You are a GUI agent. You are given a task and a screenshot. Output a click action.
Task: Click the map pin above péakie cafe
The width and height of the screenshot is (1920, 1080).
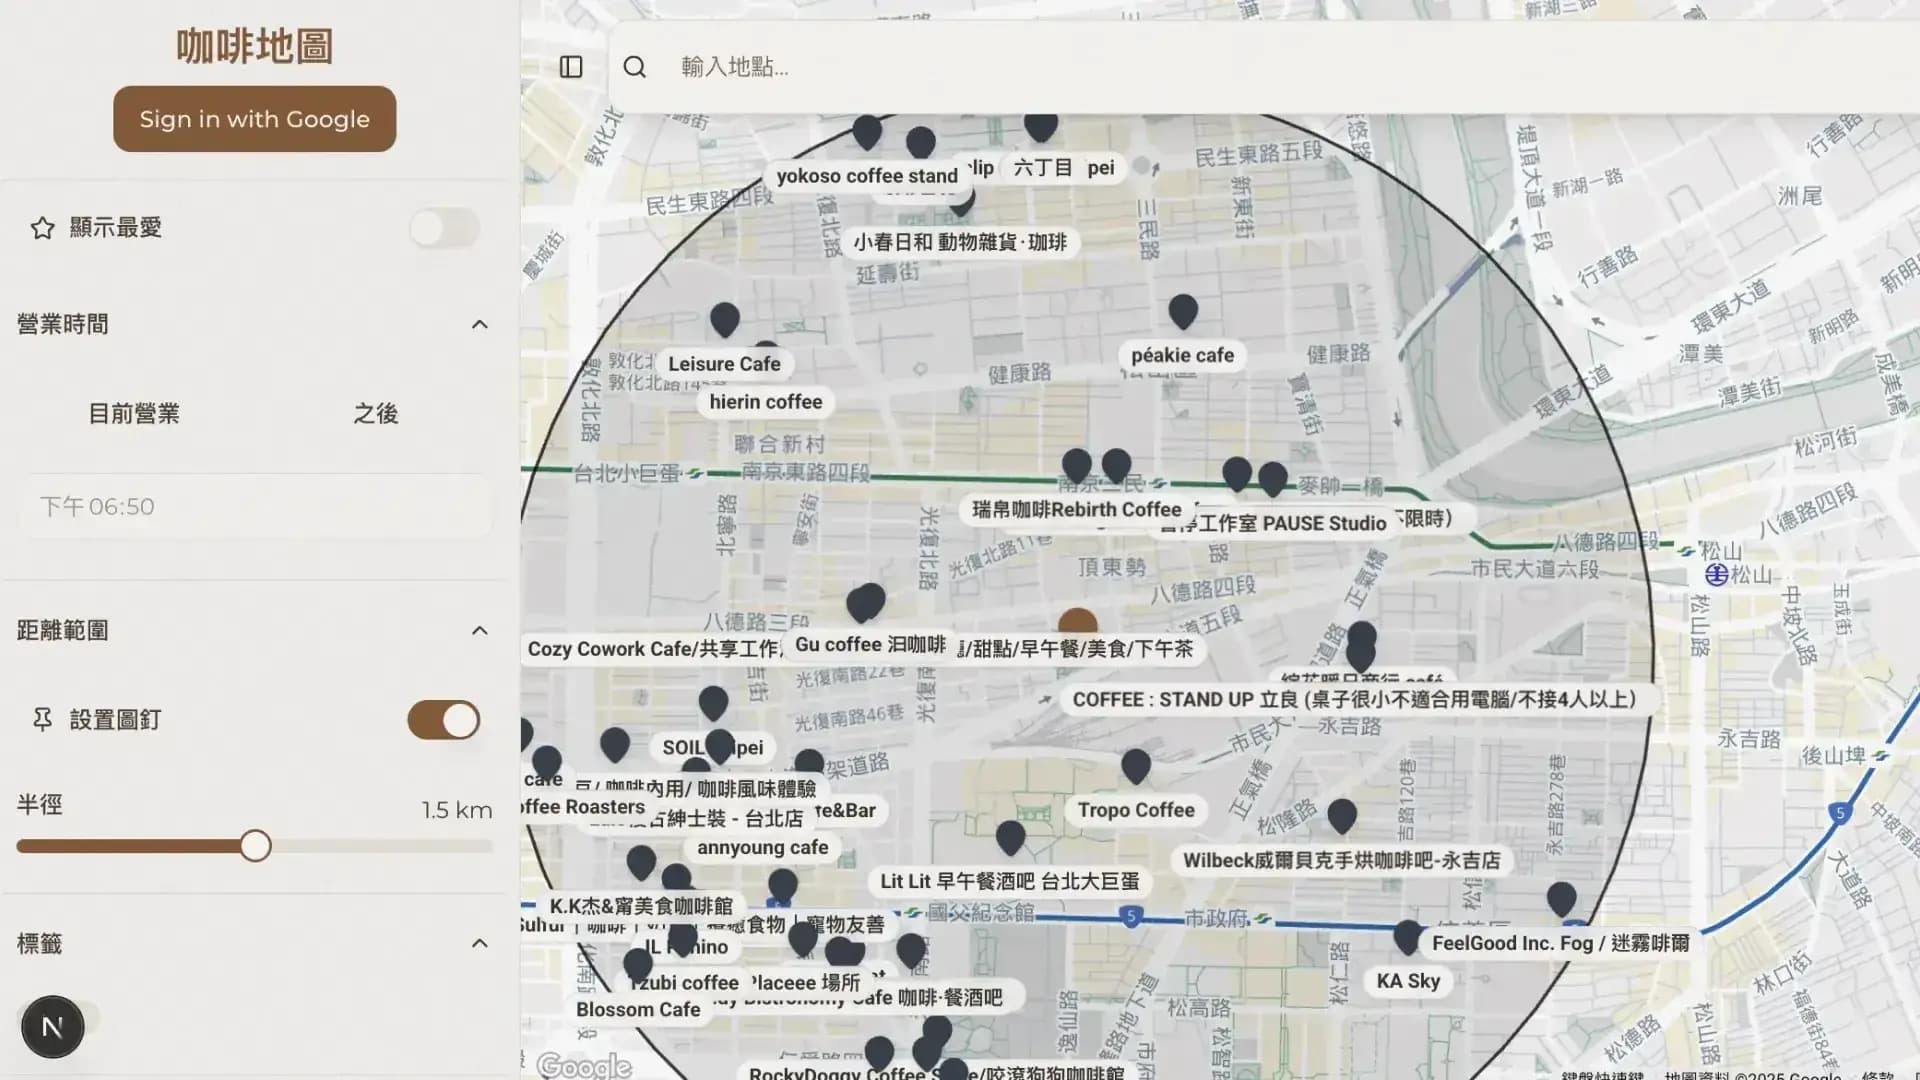(x=1183, y=311)
